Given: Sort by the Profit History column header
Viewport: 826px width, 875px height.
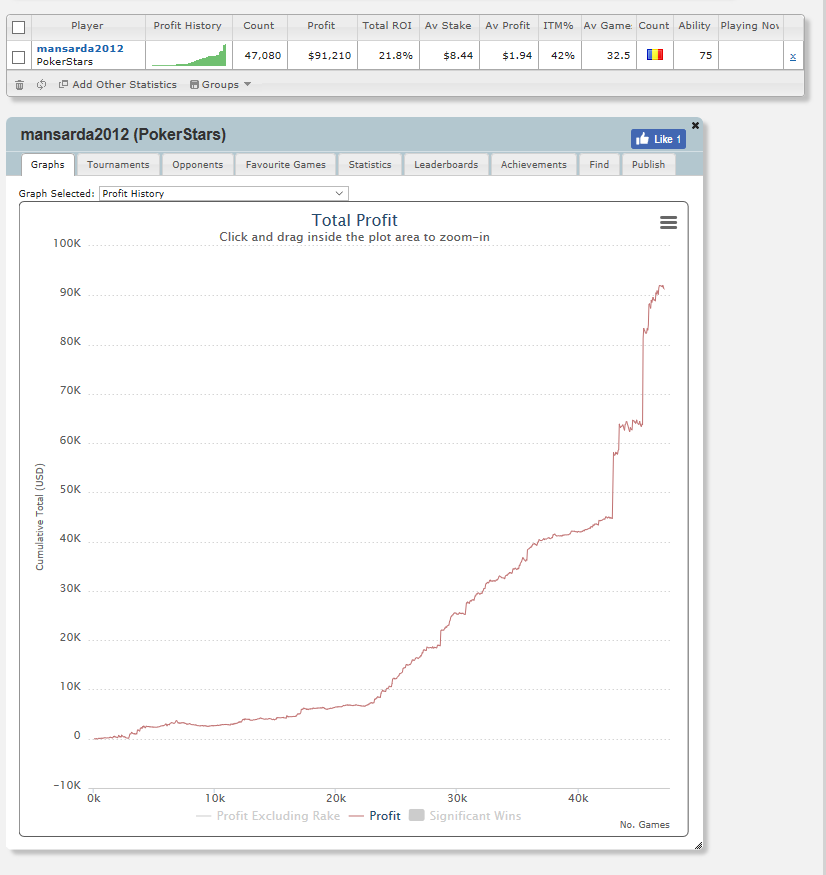Looking at the screenshot, I should (x=188, y=26).
